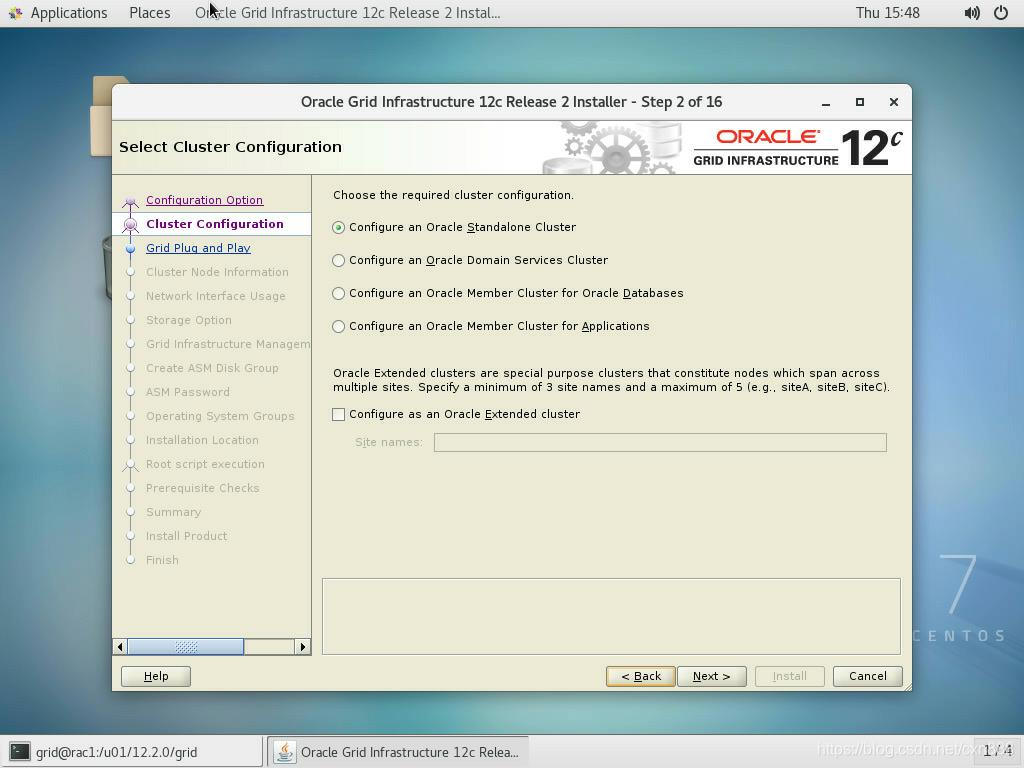1024x768 pixels.
Task: Enable Configure as an Oracle Extended cluster
Action: coord(339,414)
